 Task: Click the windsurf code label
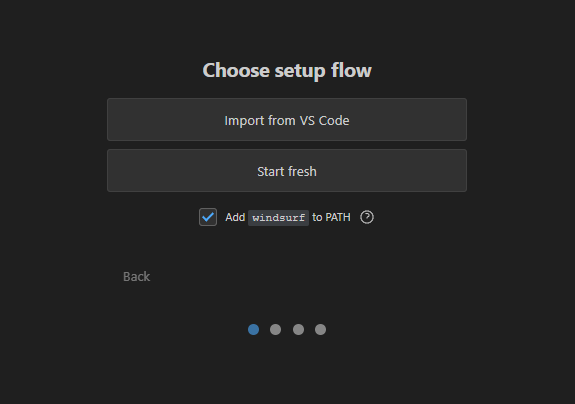tap(278, 218)
